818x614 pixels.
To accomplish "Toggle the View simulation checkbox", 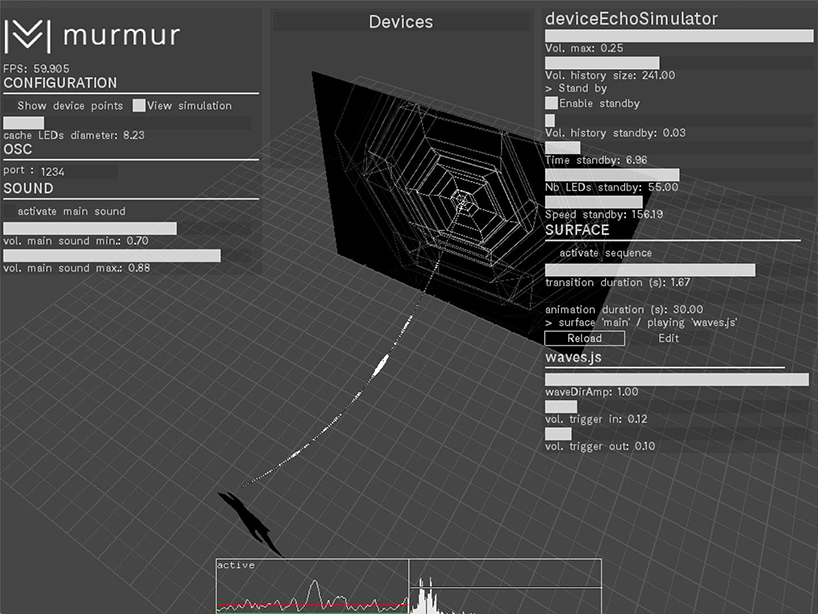I will (139, 105).
